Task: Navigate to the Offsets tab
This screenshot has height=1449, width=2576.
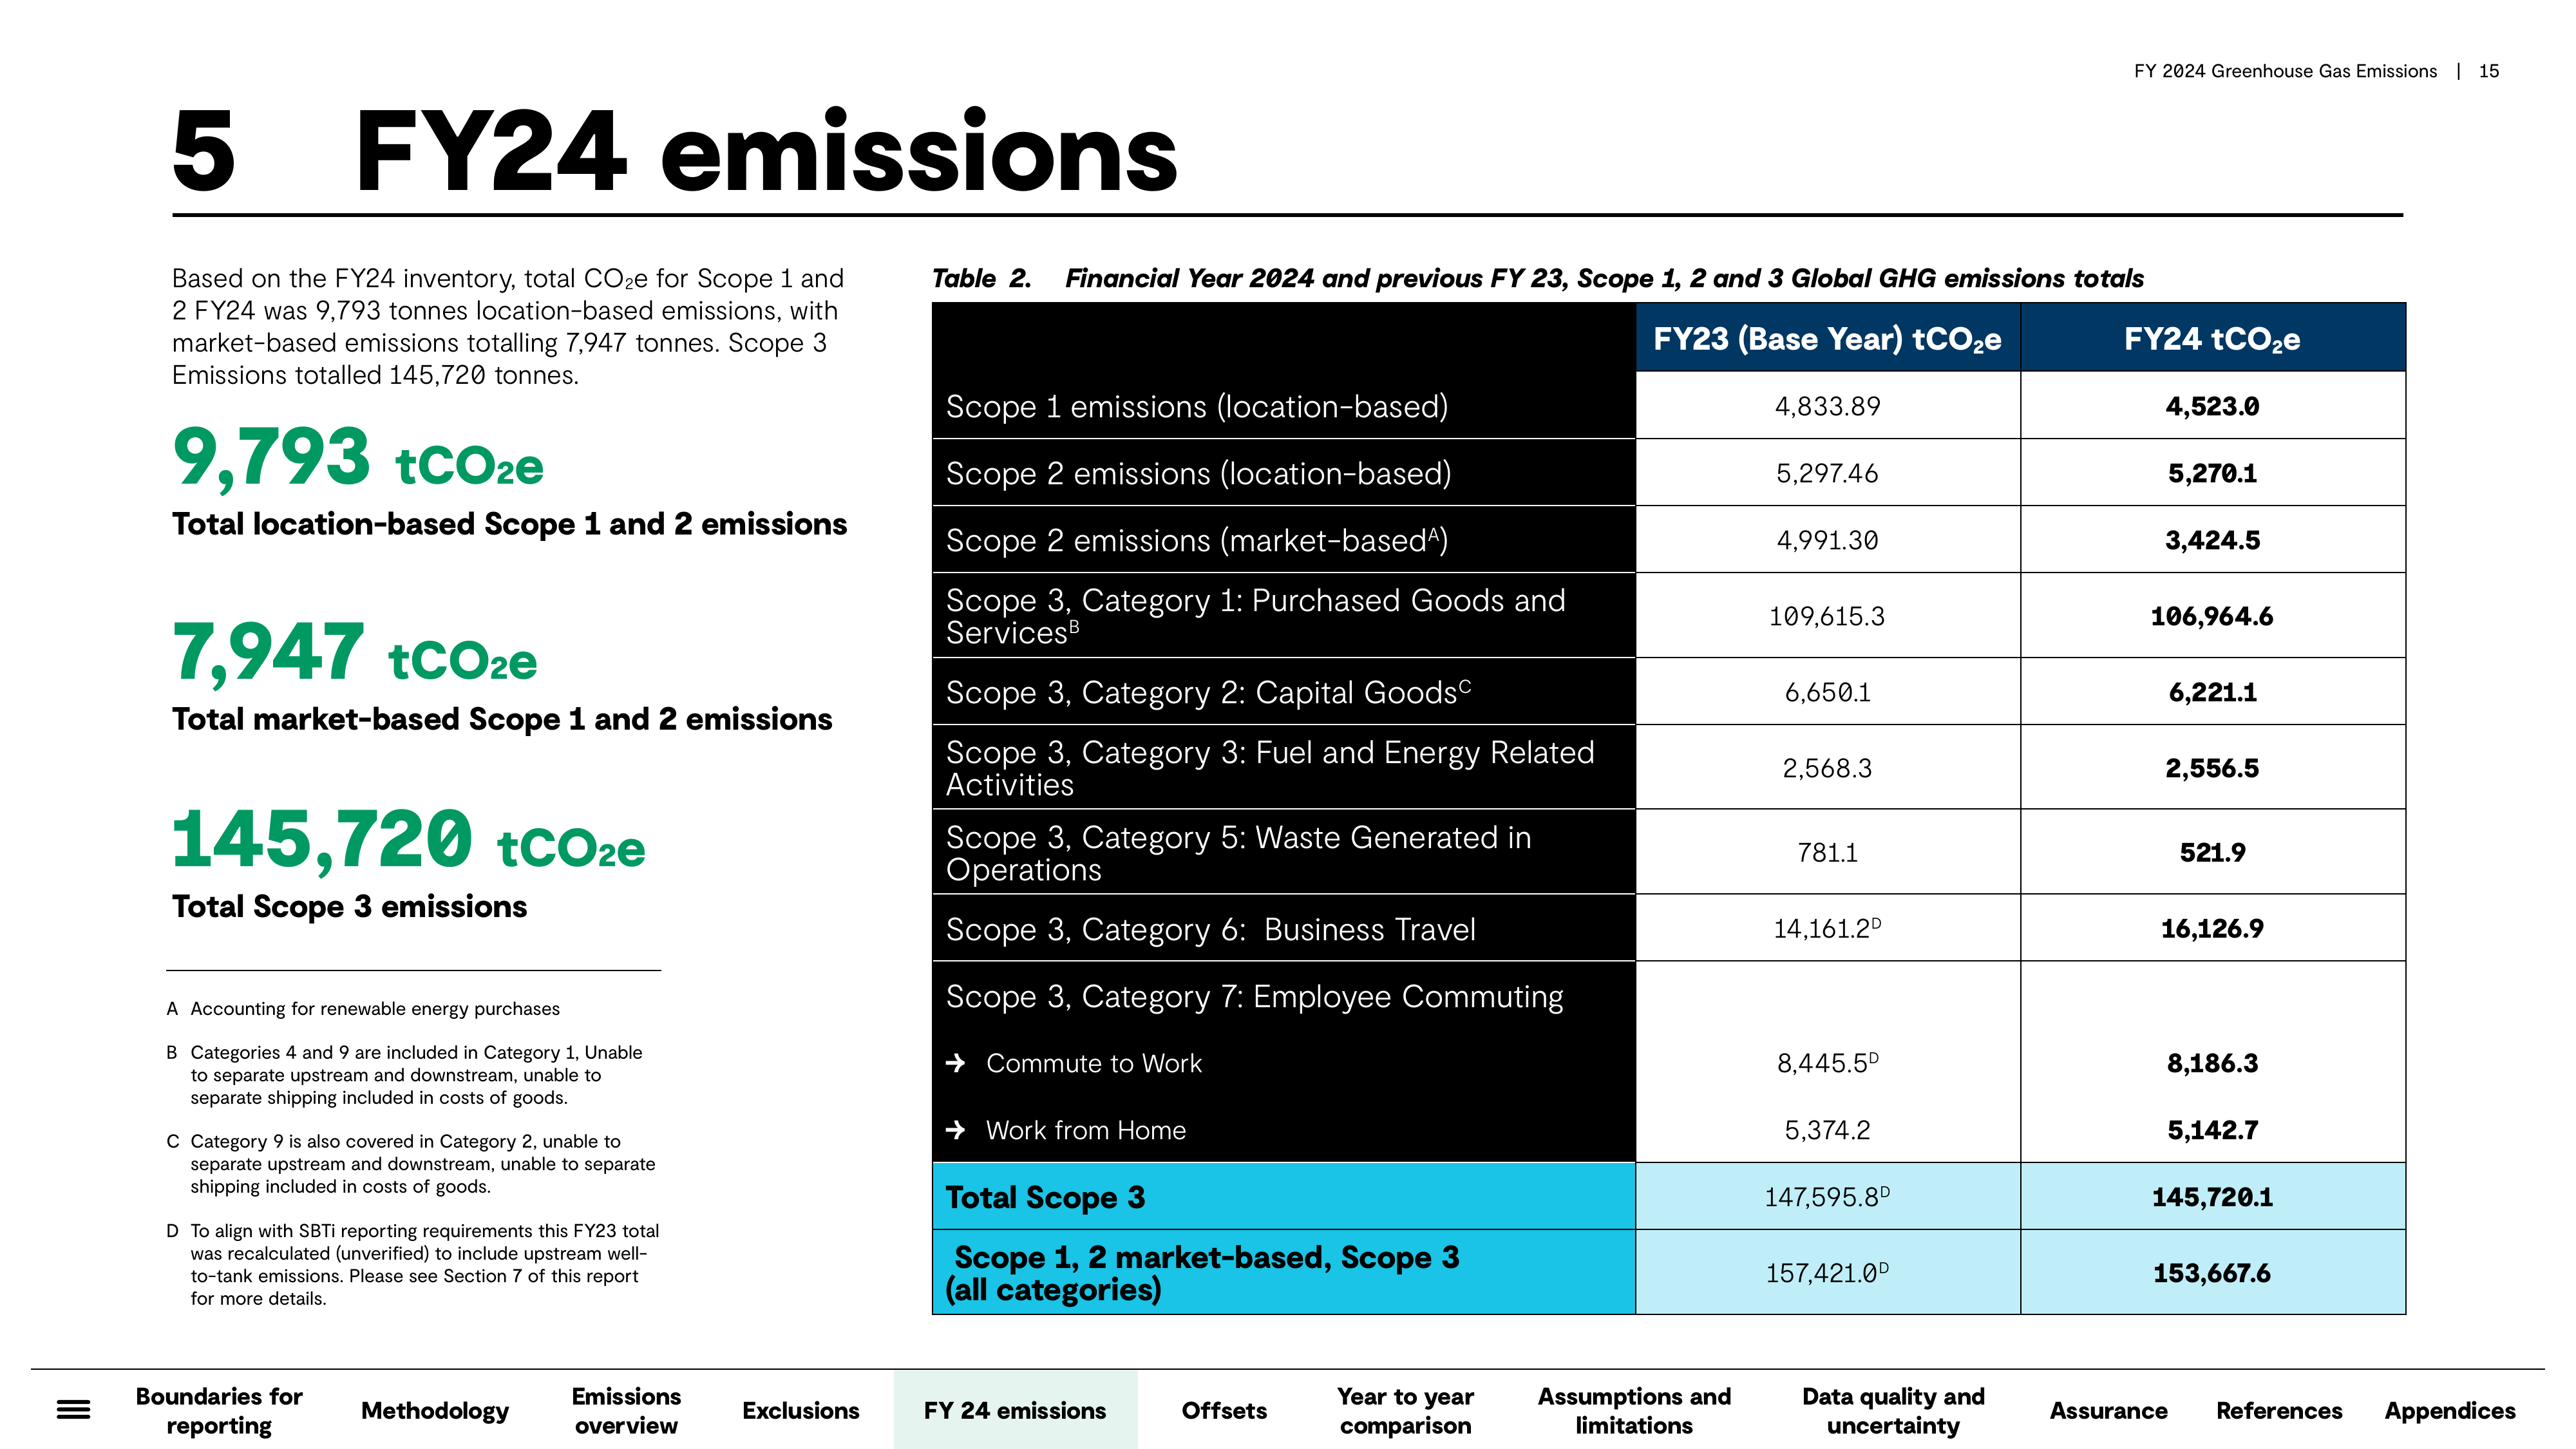Action: pyautogui.click(x=1224, y=1410)
